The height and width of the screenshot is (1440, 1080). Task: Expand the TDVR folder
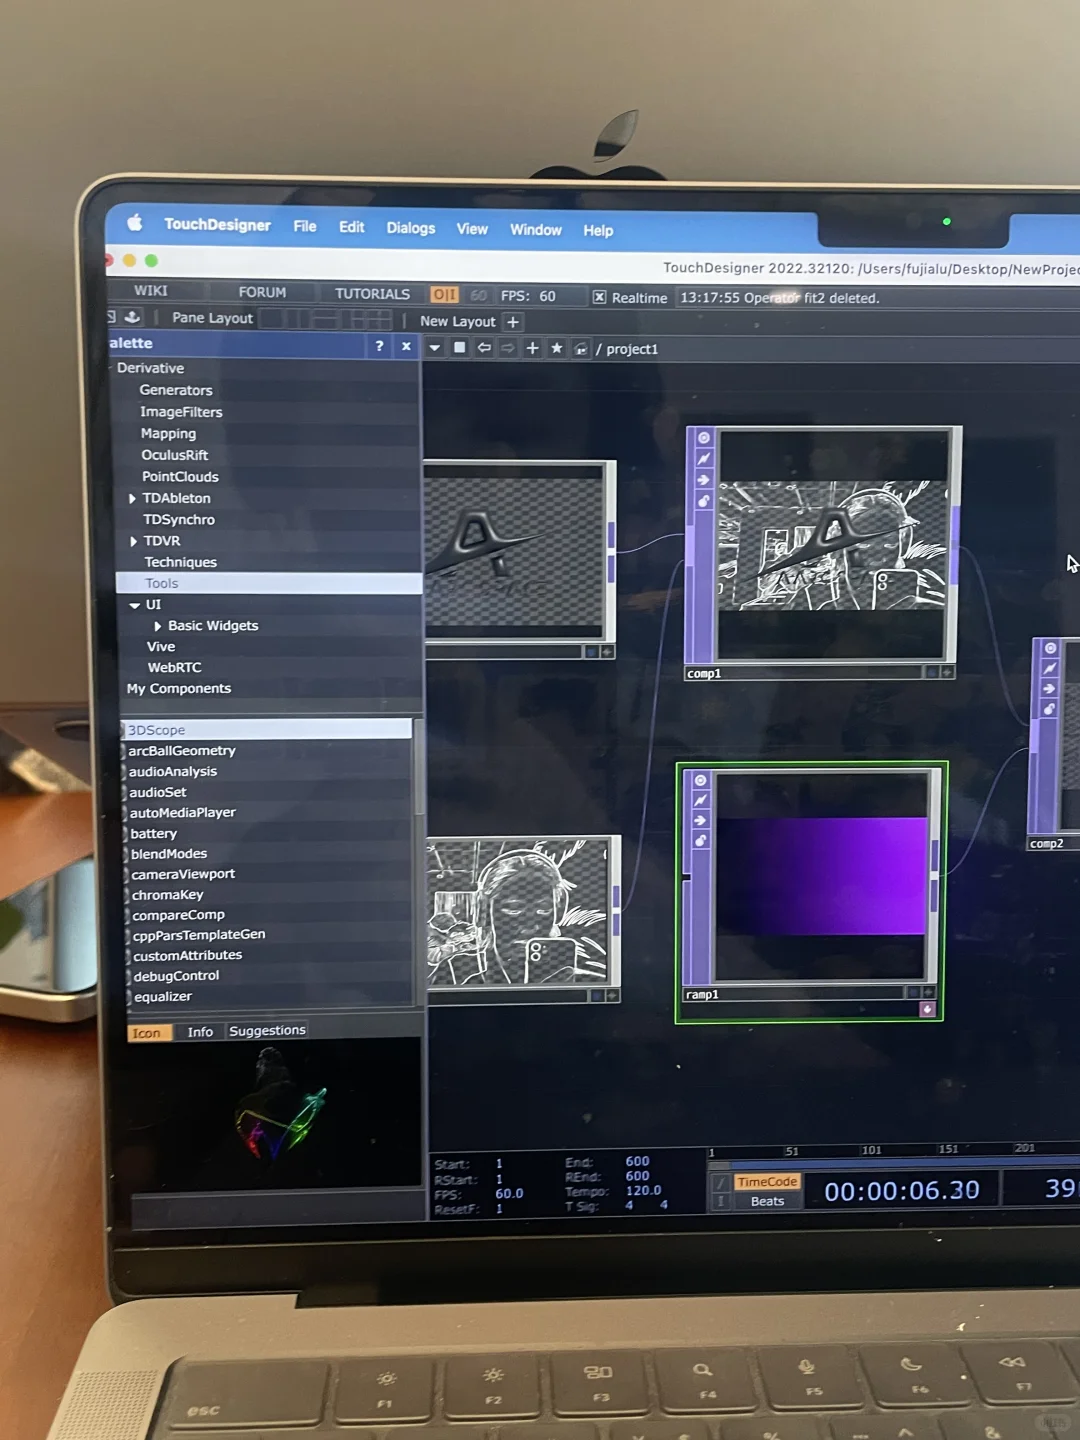click(133, 541)
